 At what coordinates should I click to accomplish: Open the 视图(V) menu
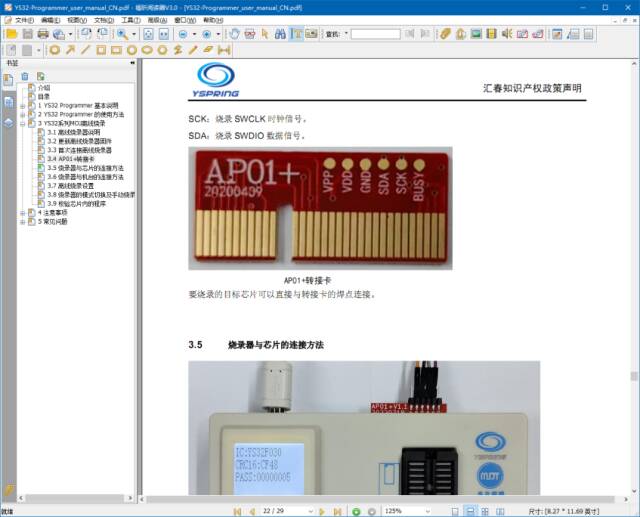[x=77, y=20]
